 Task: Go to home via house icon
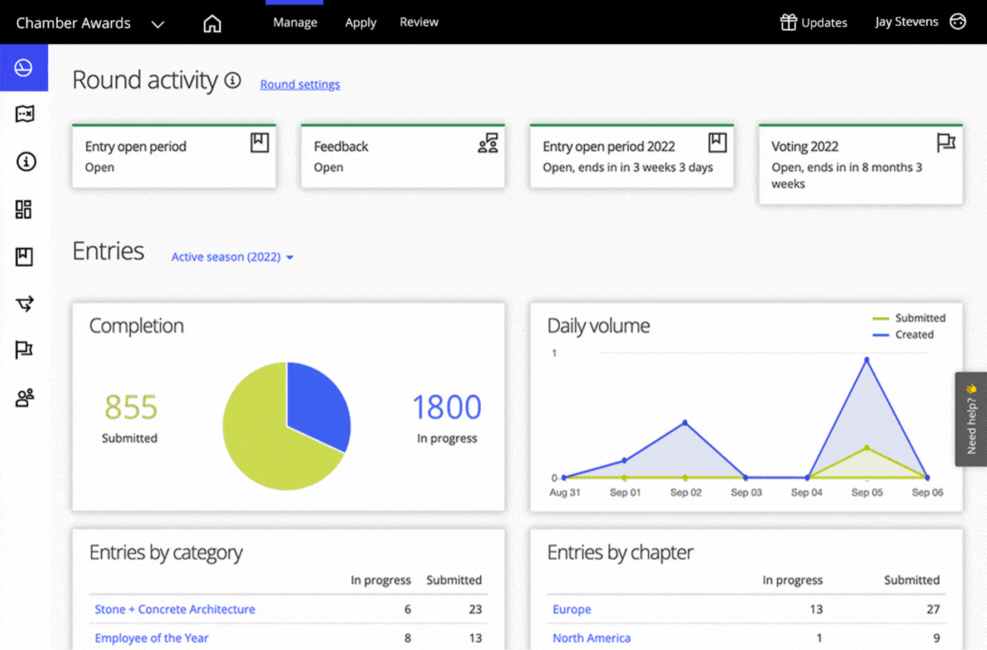click(212, 23)
